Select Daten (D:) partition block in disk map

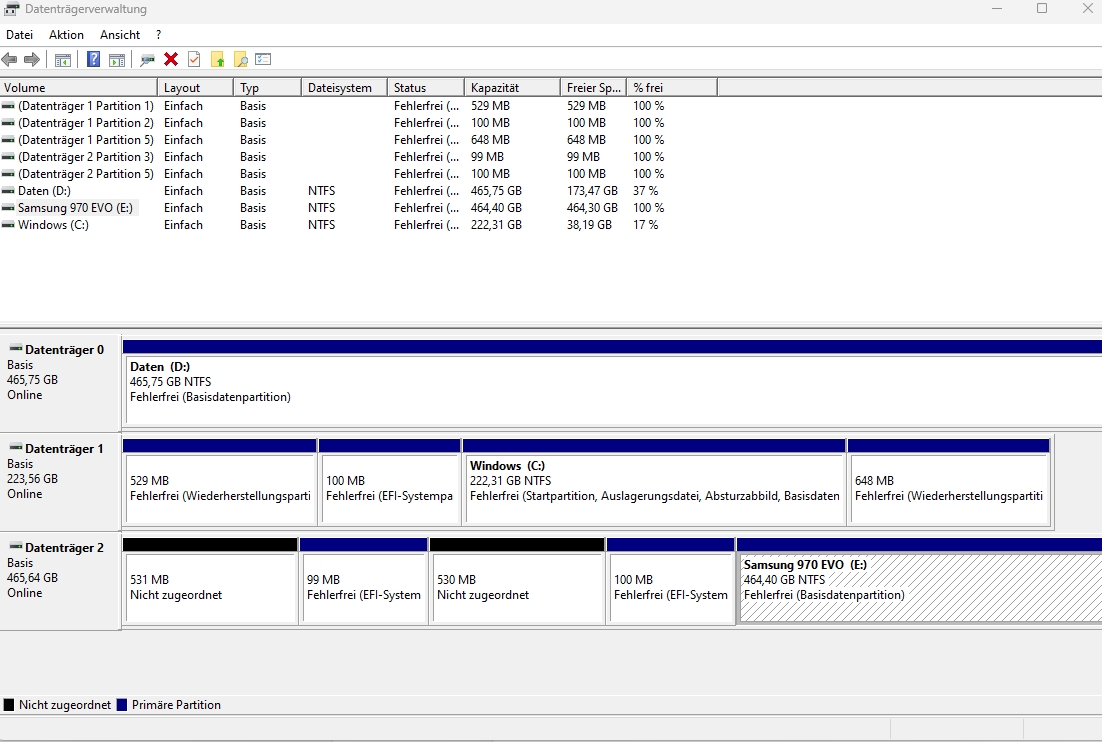point(612,382)
